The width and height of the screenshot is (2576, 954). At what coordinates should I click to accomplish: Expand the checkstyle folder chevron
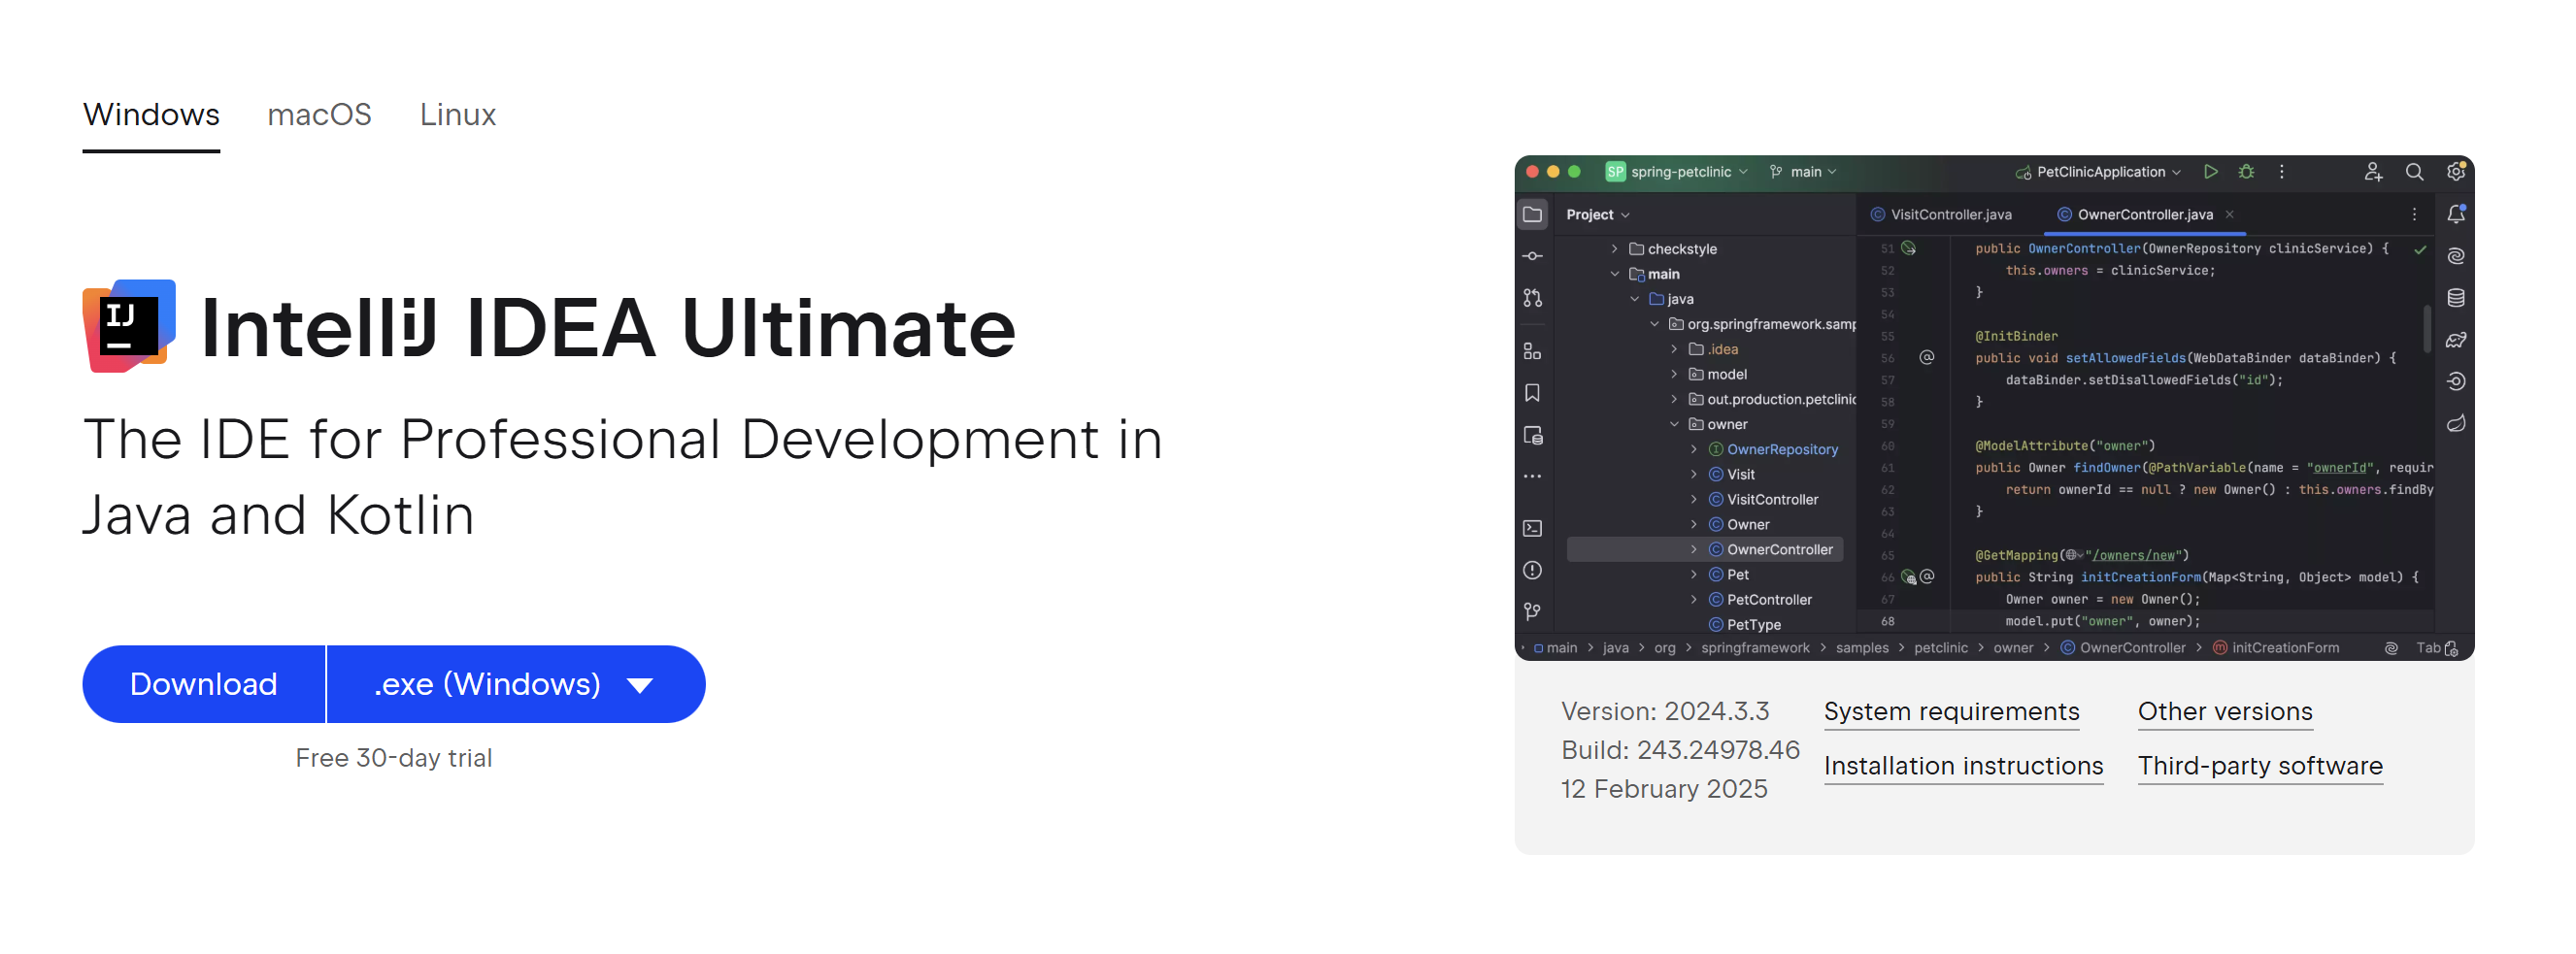click(1614, 249)
